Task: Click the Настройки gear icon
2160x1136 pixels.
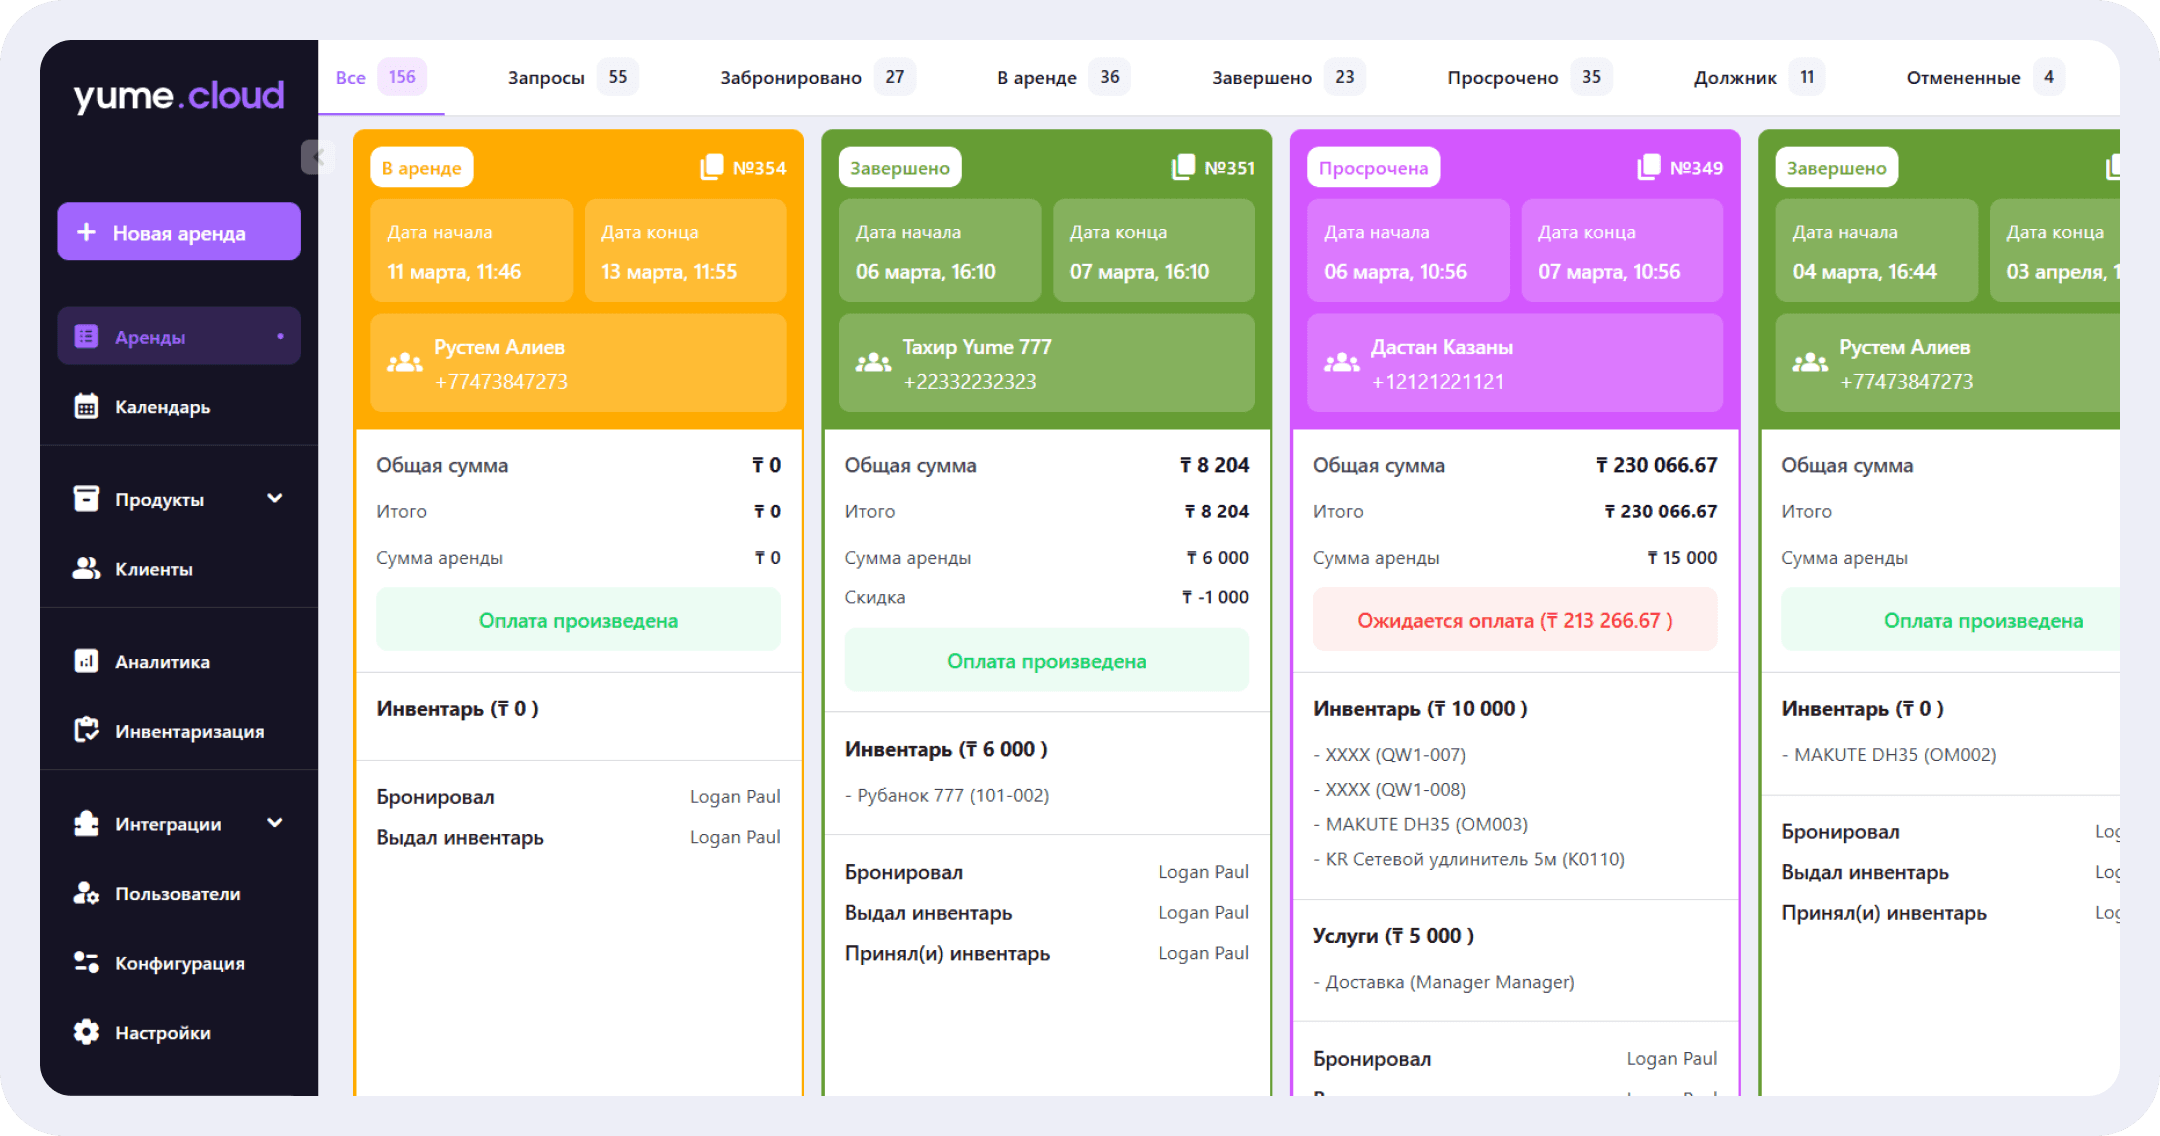Action: point(86,1032)
